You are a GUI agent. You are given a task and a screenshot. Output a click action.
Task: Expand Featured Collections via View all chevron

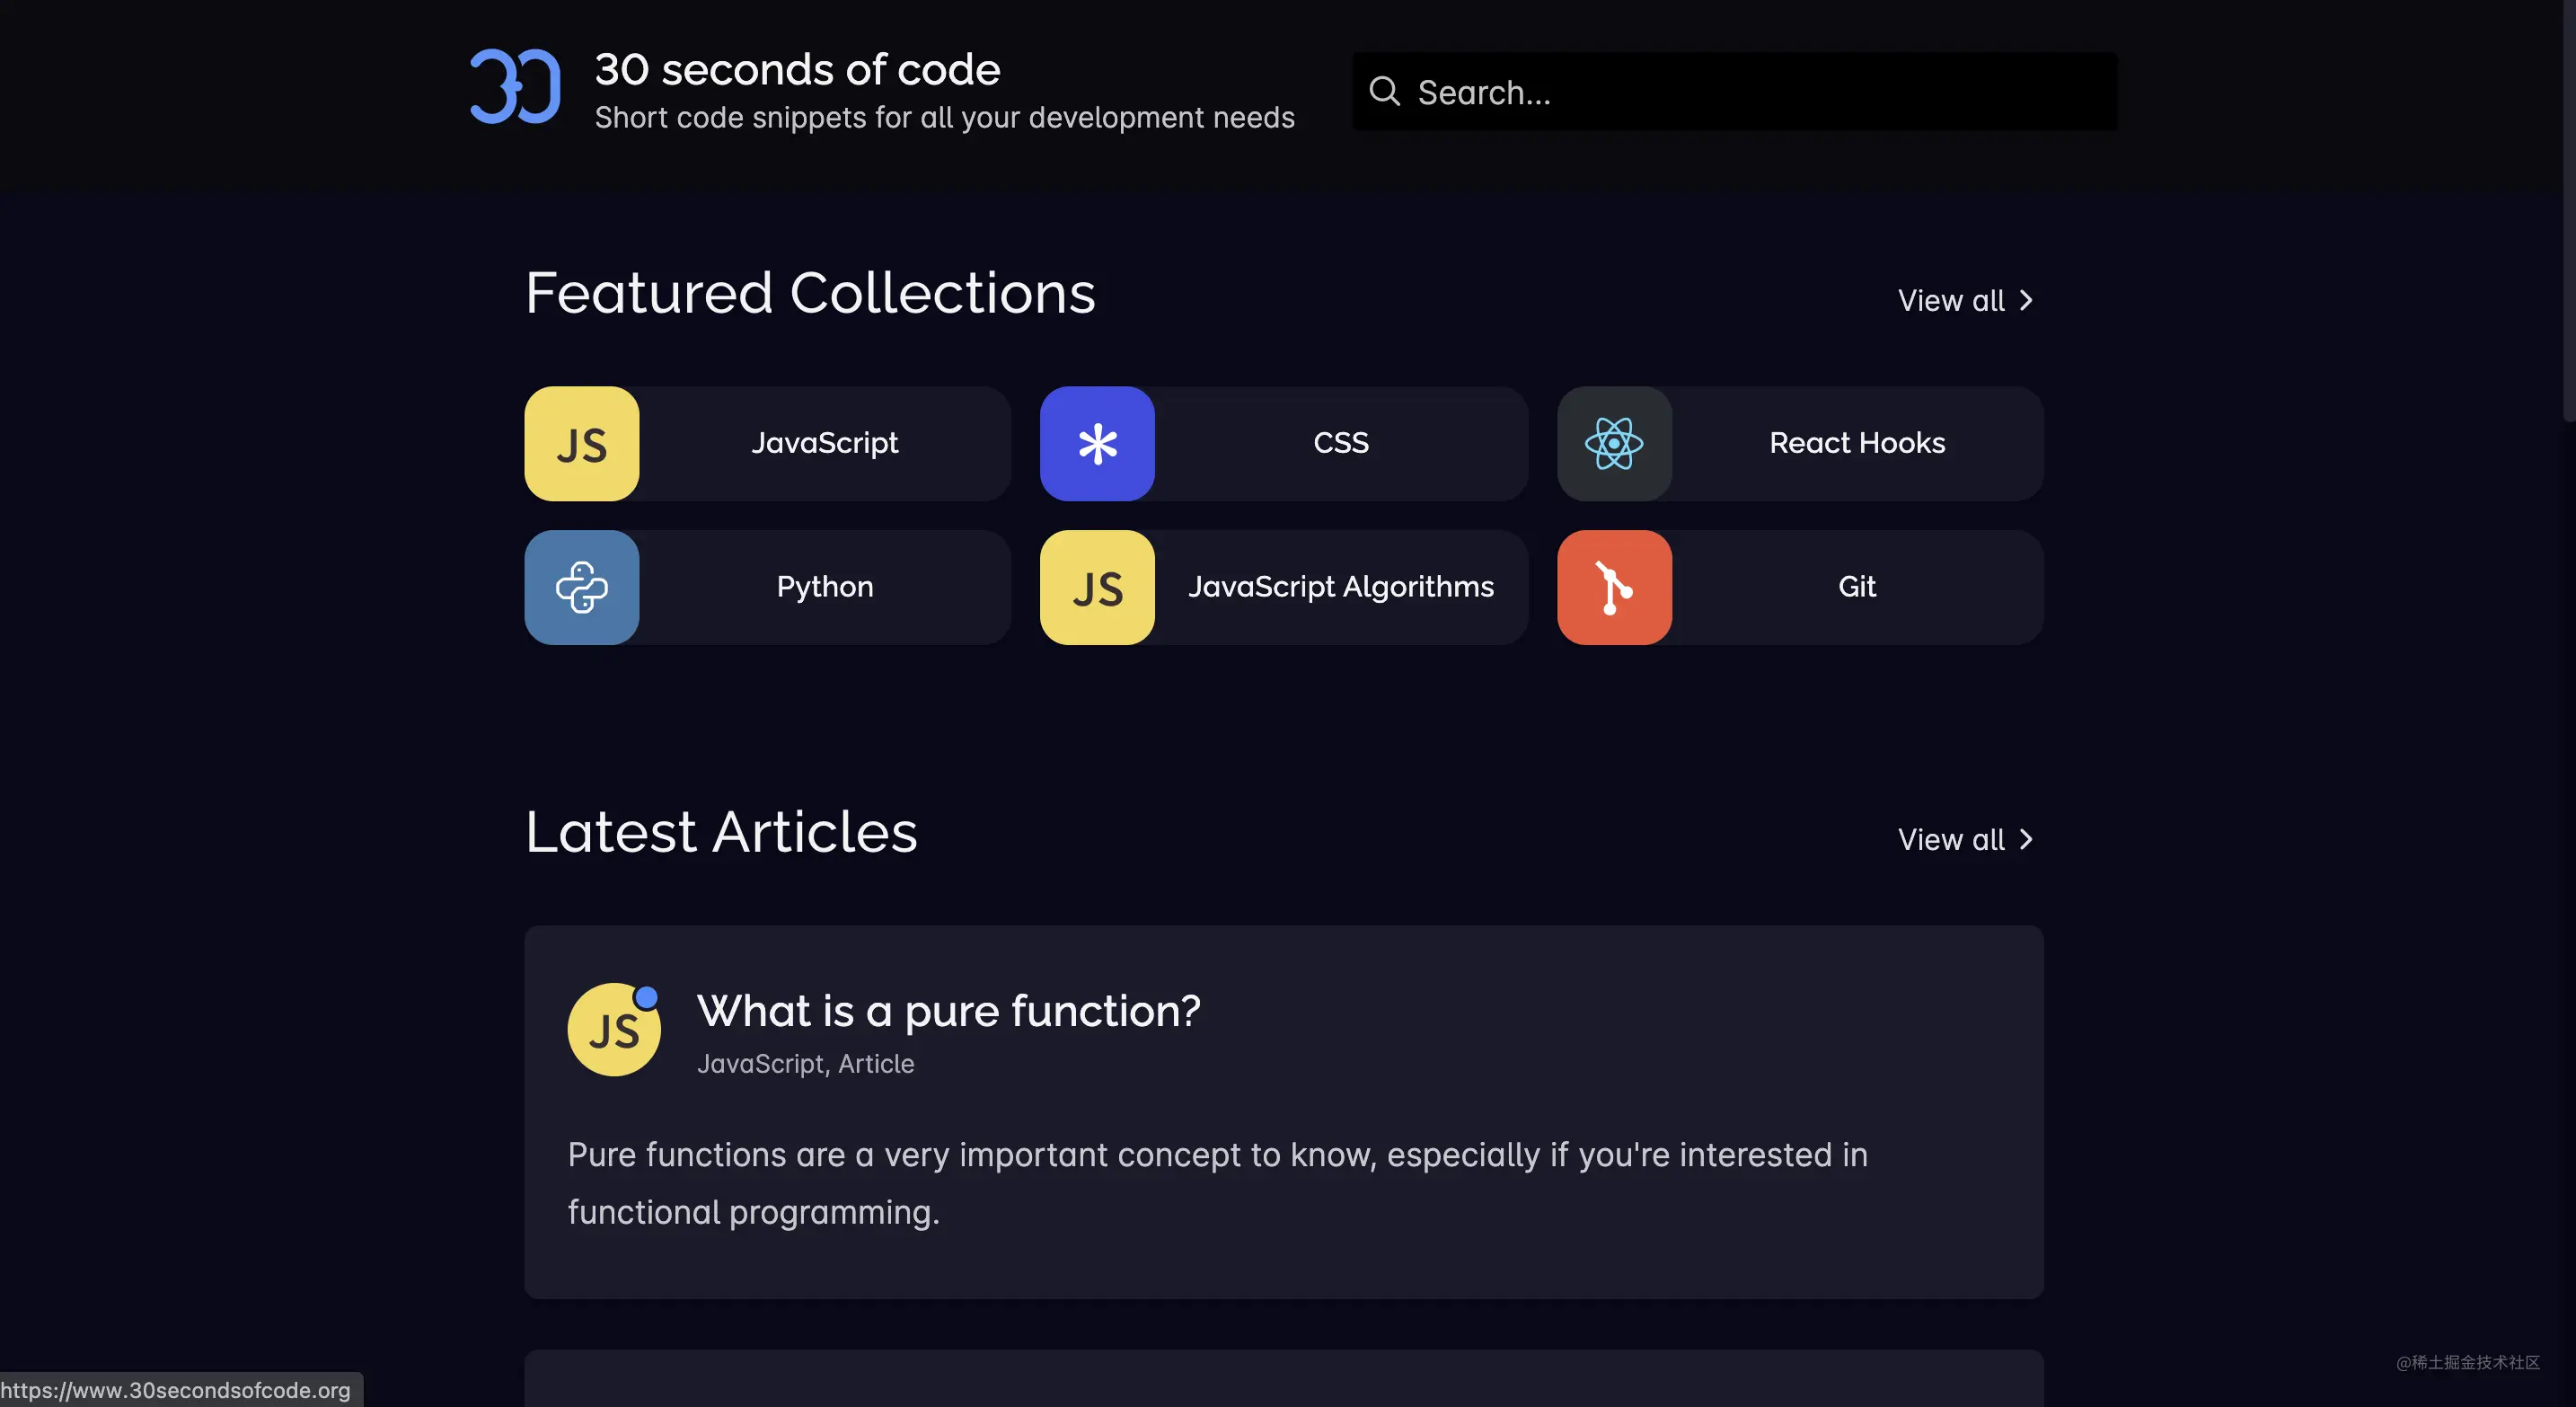(x=2025, y=301)
